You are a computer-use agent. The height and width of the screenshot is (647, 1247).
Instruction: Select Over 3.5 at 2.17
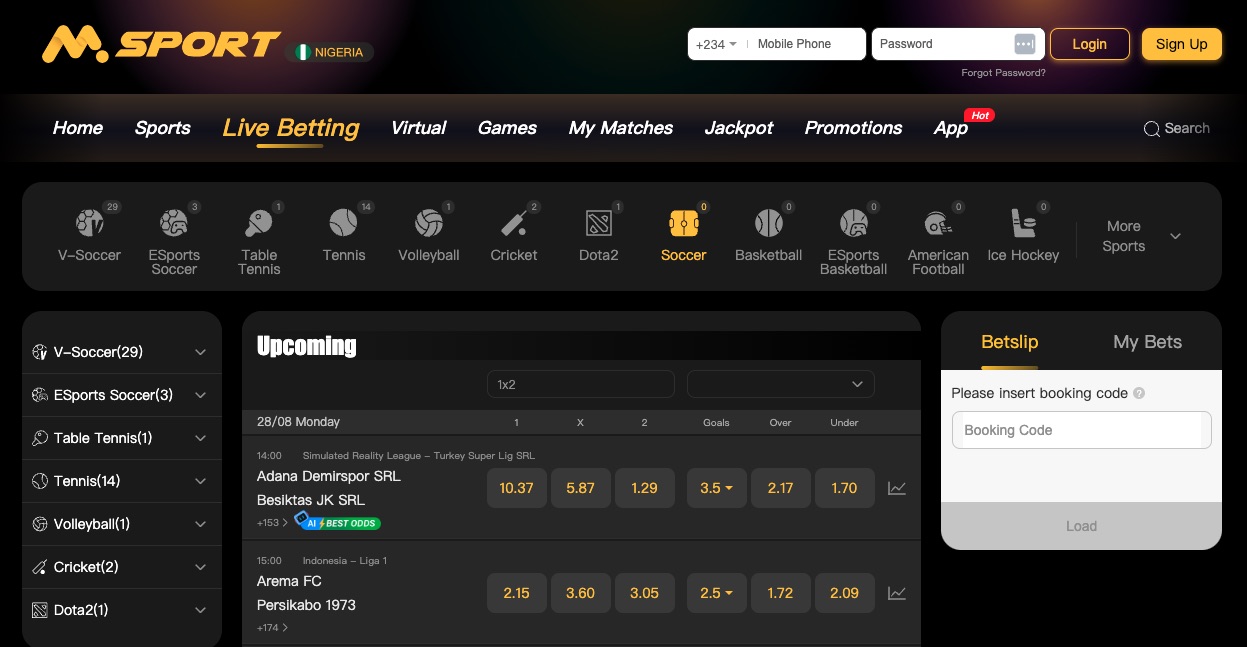(x=780, y=488)
